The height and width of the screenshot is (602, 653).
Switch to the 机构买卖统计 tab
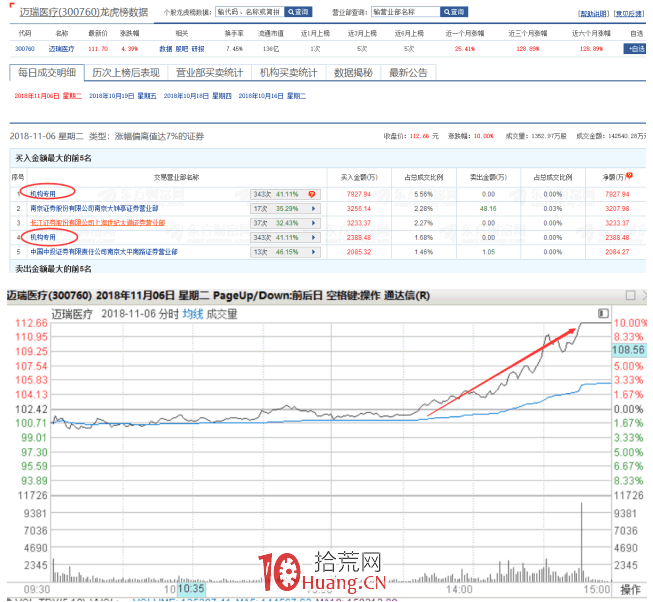tap(289, 73)
